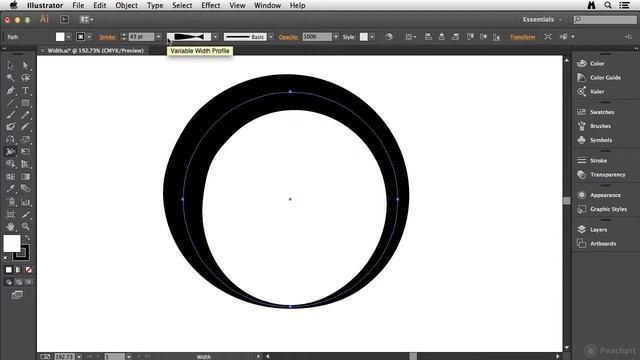Select the Paintbrush tool

coord(10,115)
